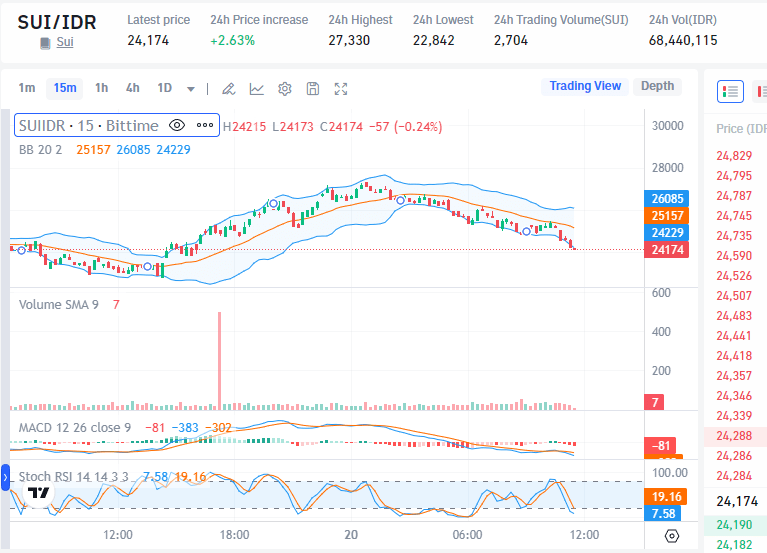Click the TradingView logo on chart

(x=39, y=492)
